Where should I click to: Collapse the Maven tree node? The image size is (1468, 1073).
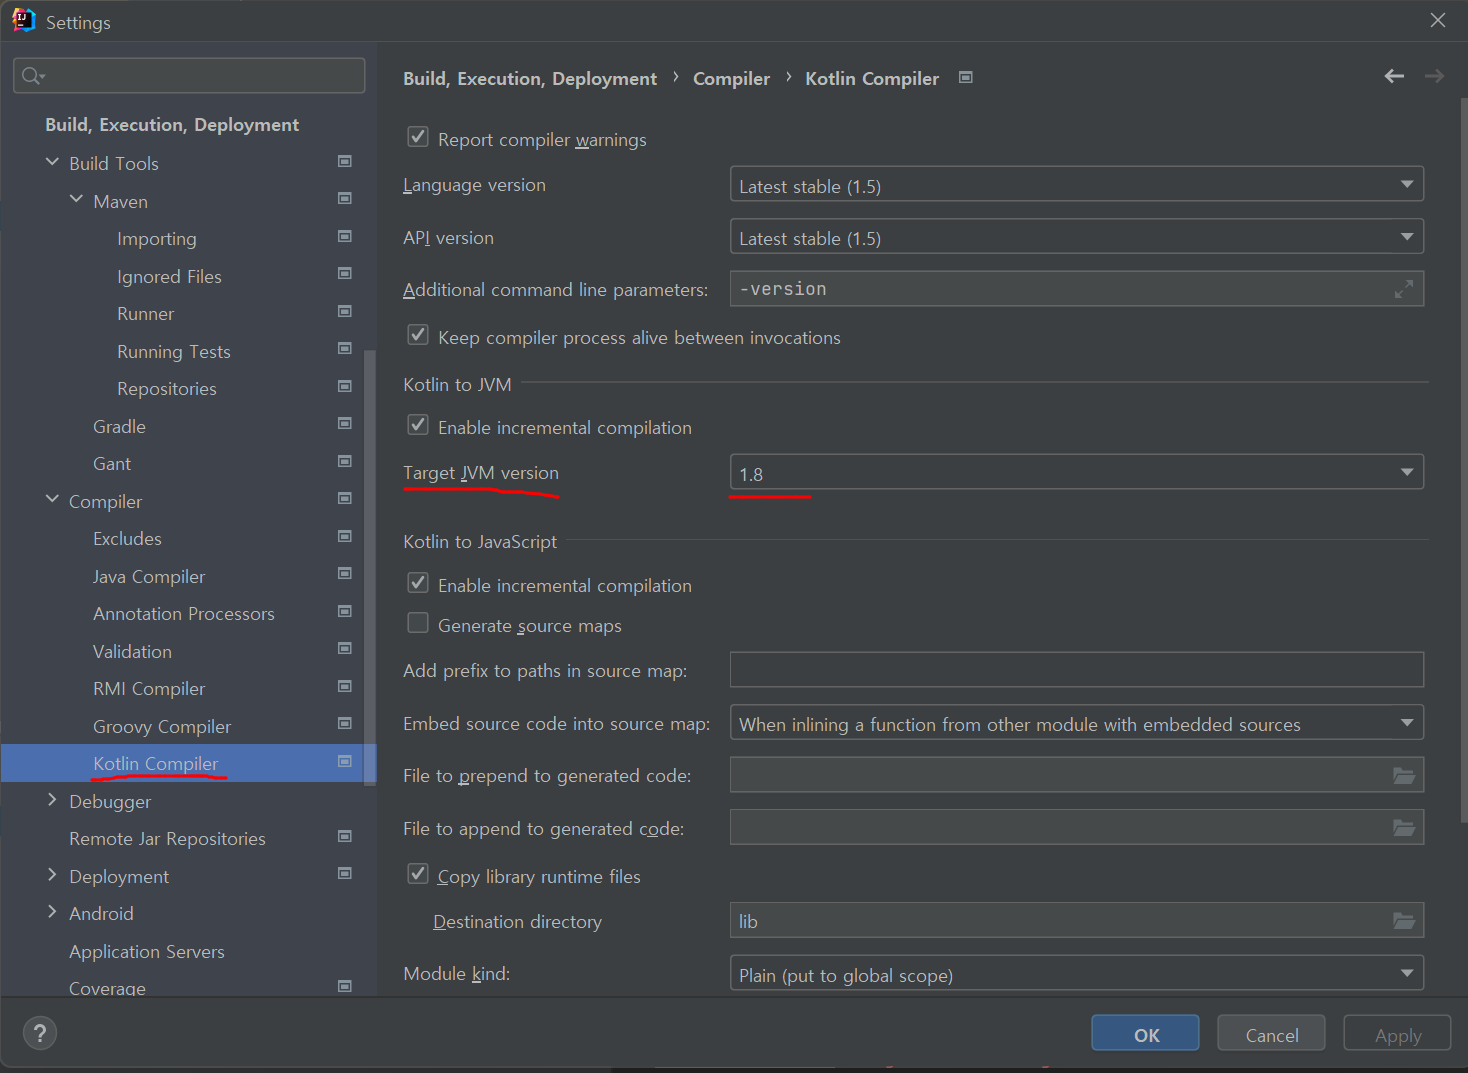point(76,200)
